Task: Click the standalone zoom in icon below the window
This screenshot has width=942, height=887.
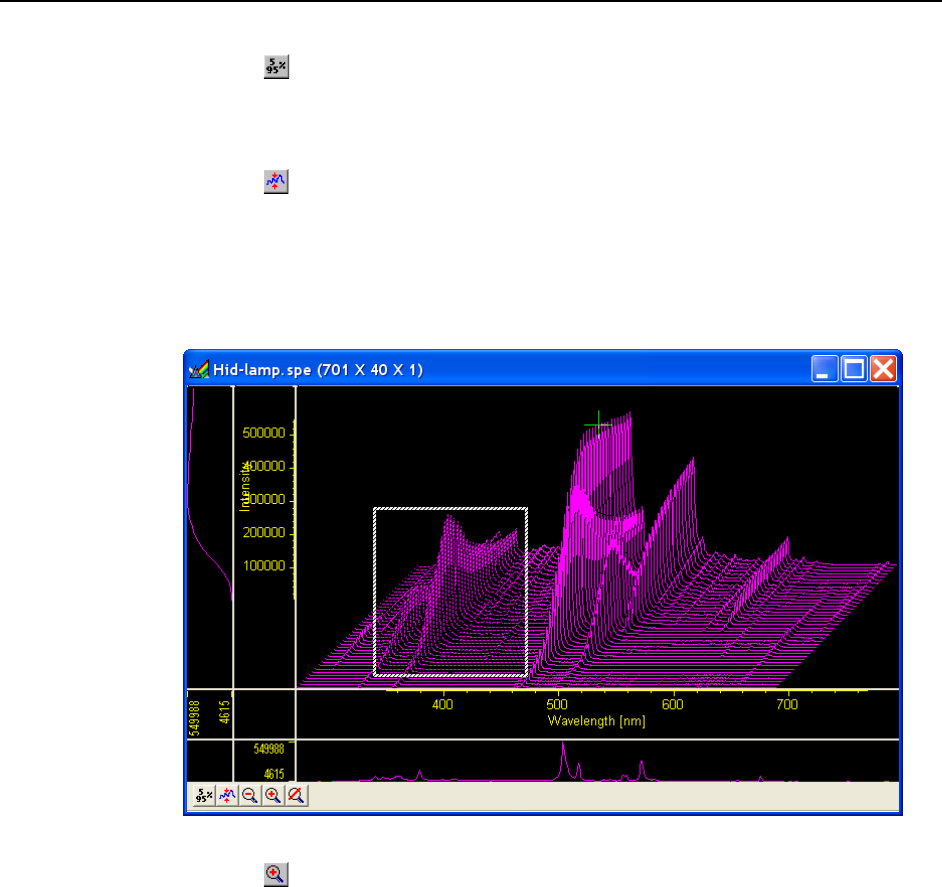Action: 276,874
